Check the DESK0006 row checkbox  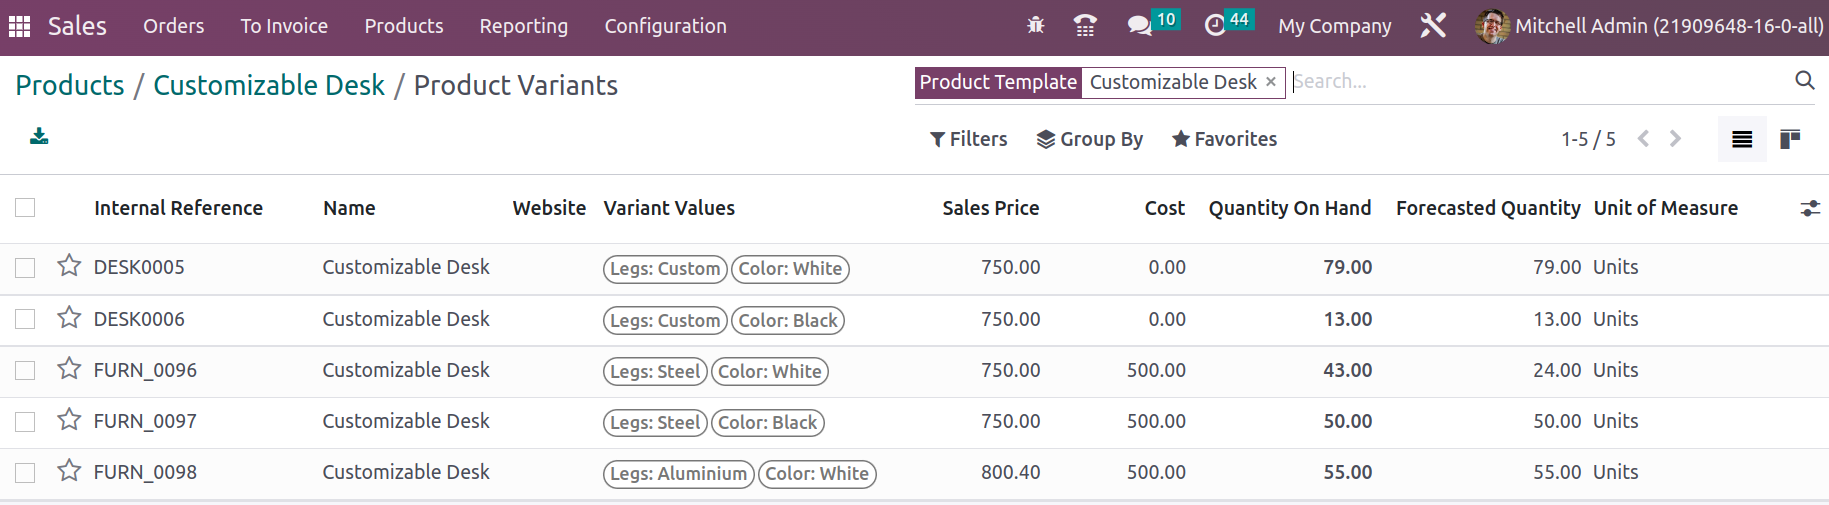25,319
